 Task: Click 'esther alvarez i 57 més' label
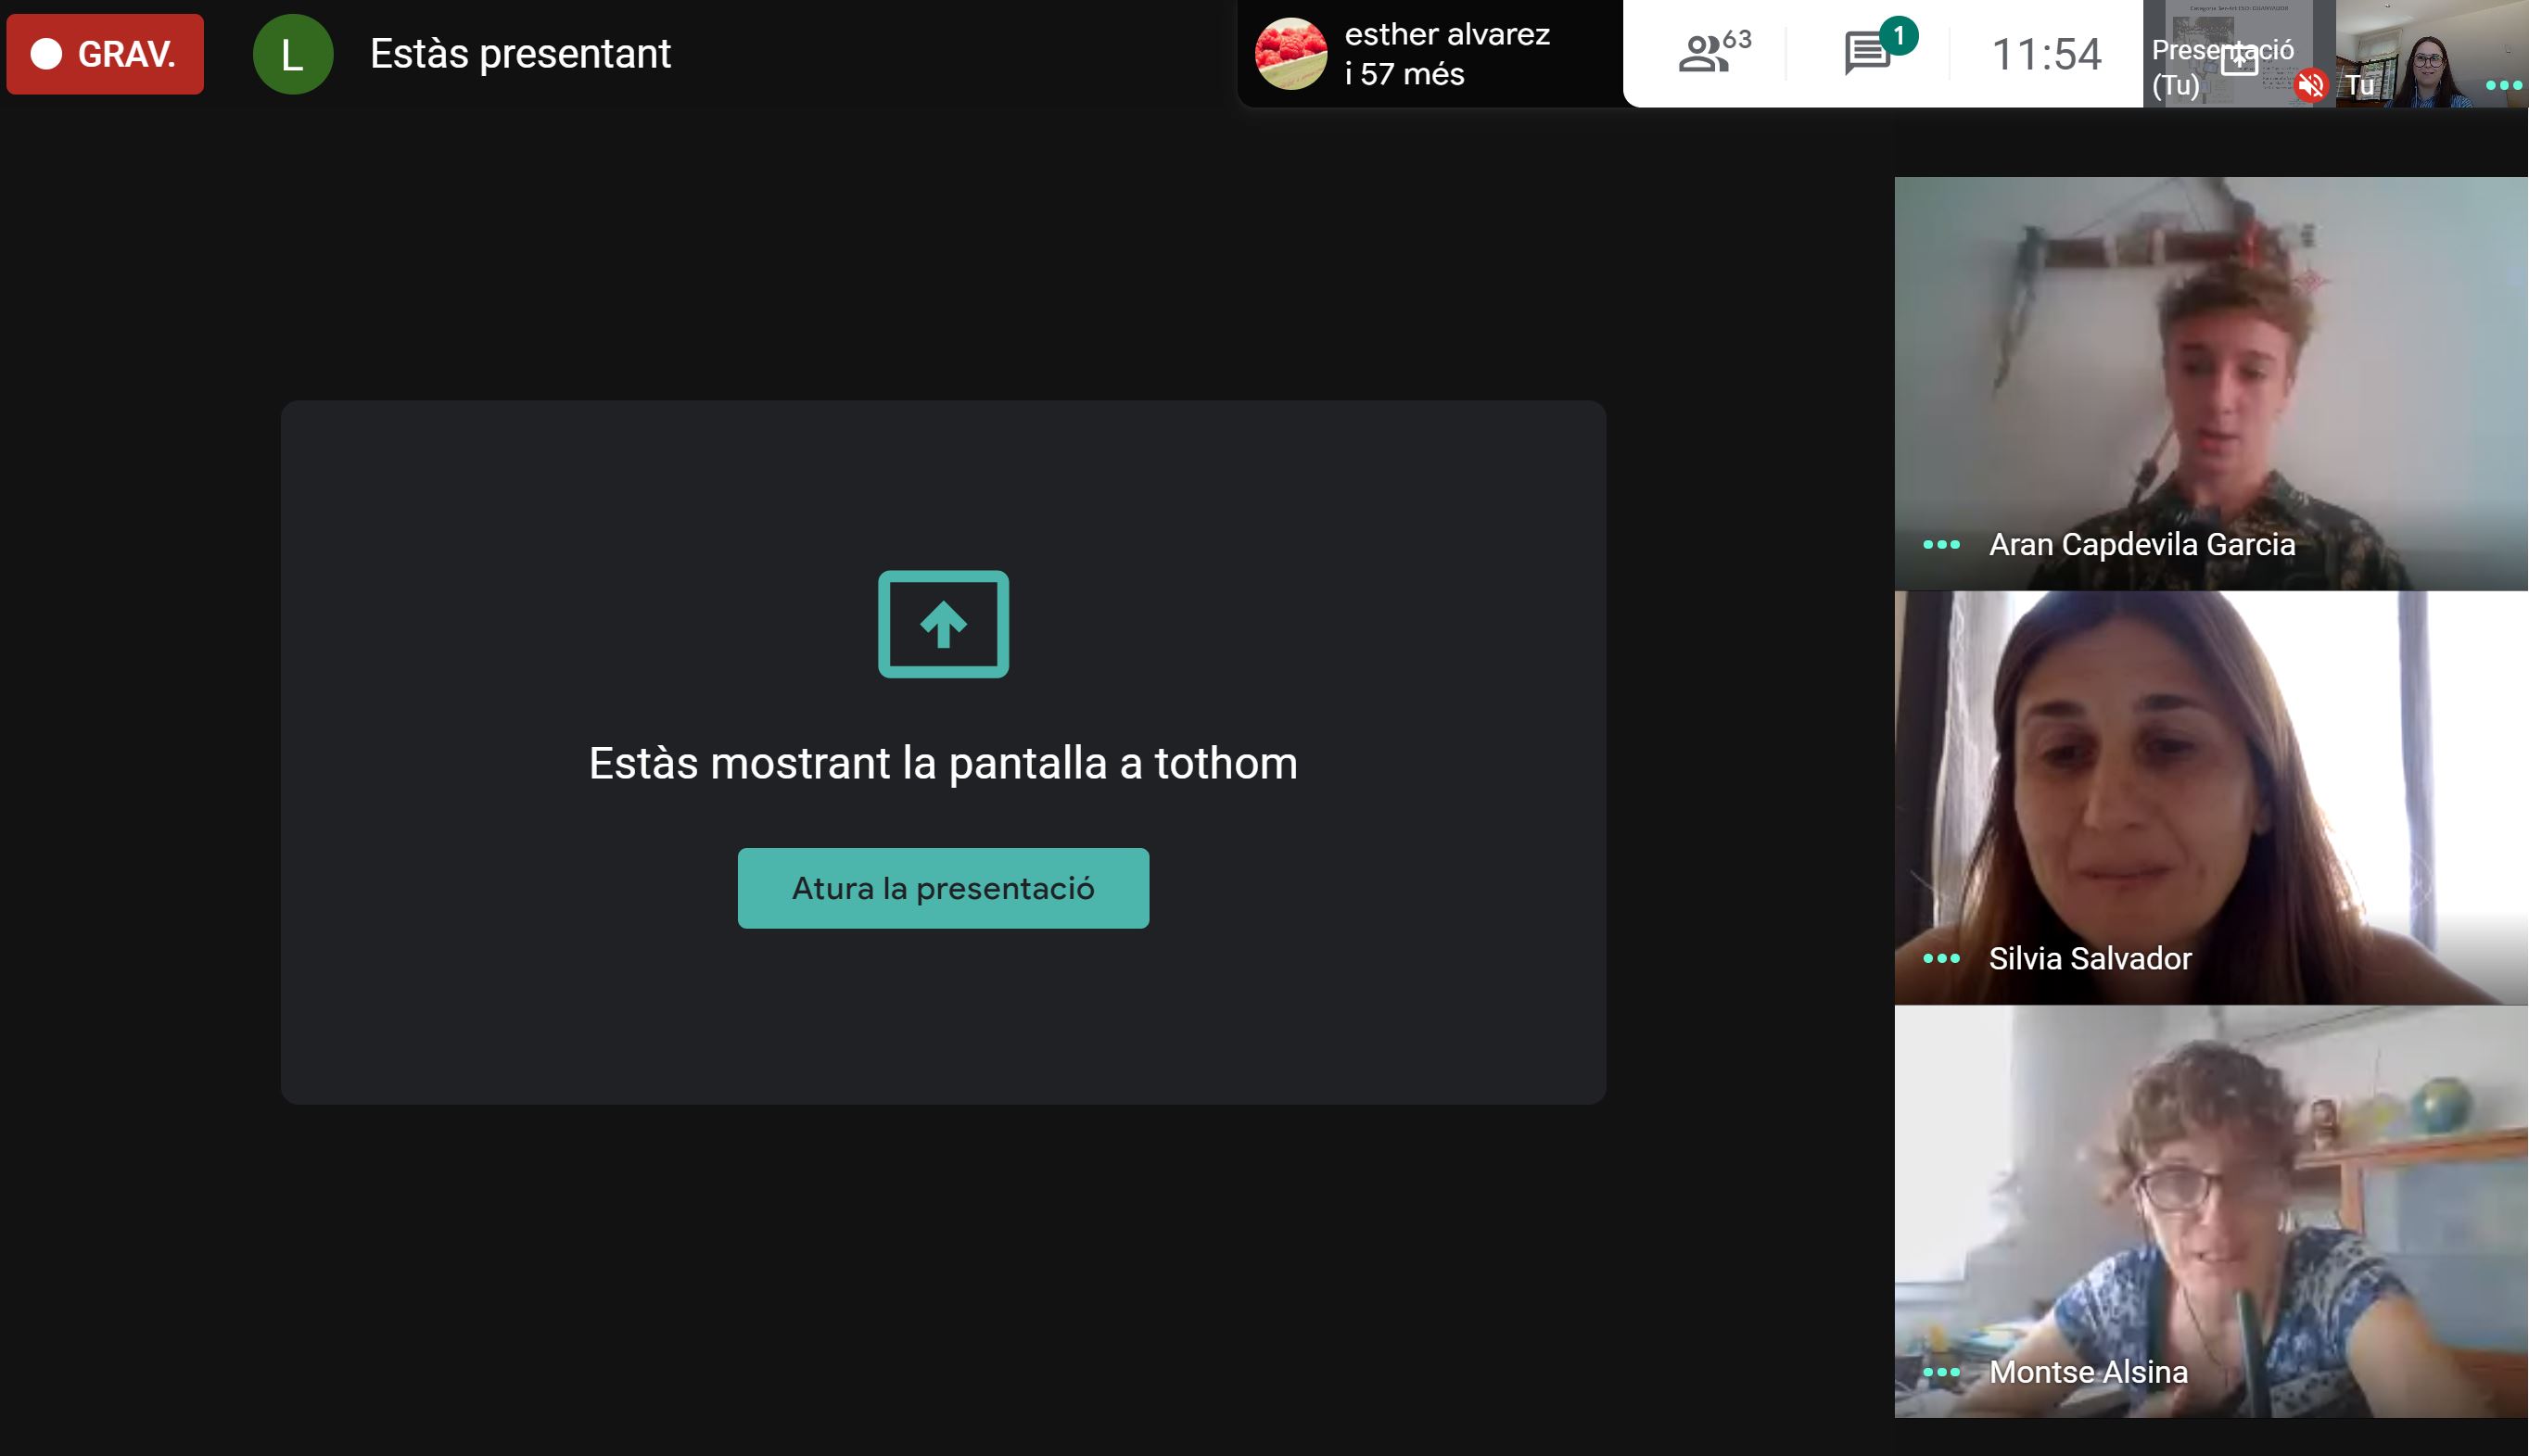[x=1446, y=54]
